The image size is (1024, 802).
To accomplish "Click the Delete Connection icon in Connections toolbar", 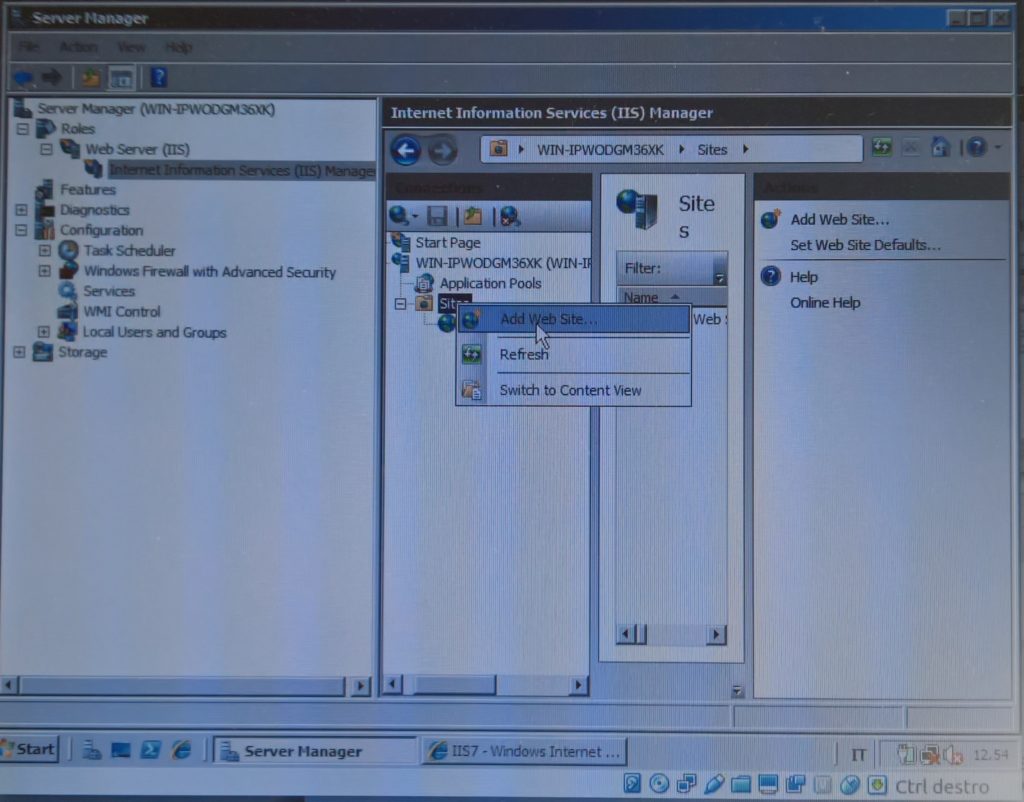I will [510, 216].
